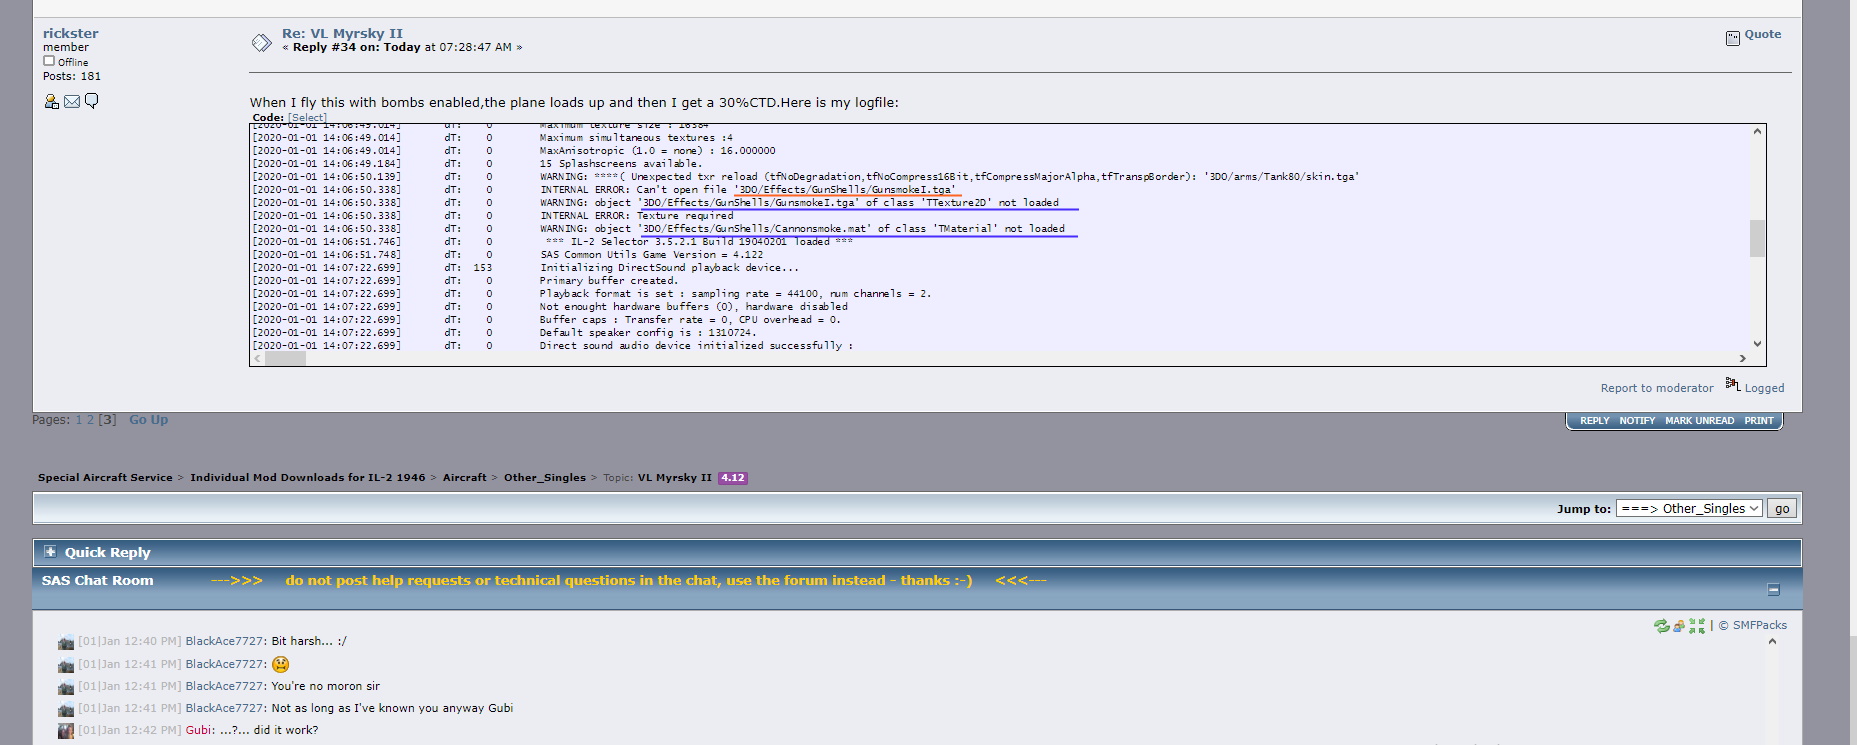Click the chat message 'You're no moron sir'
The image size is (1857, 745).
tap(326, 687)
